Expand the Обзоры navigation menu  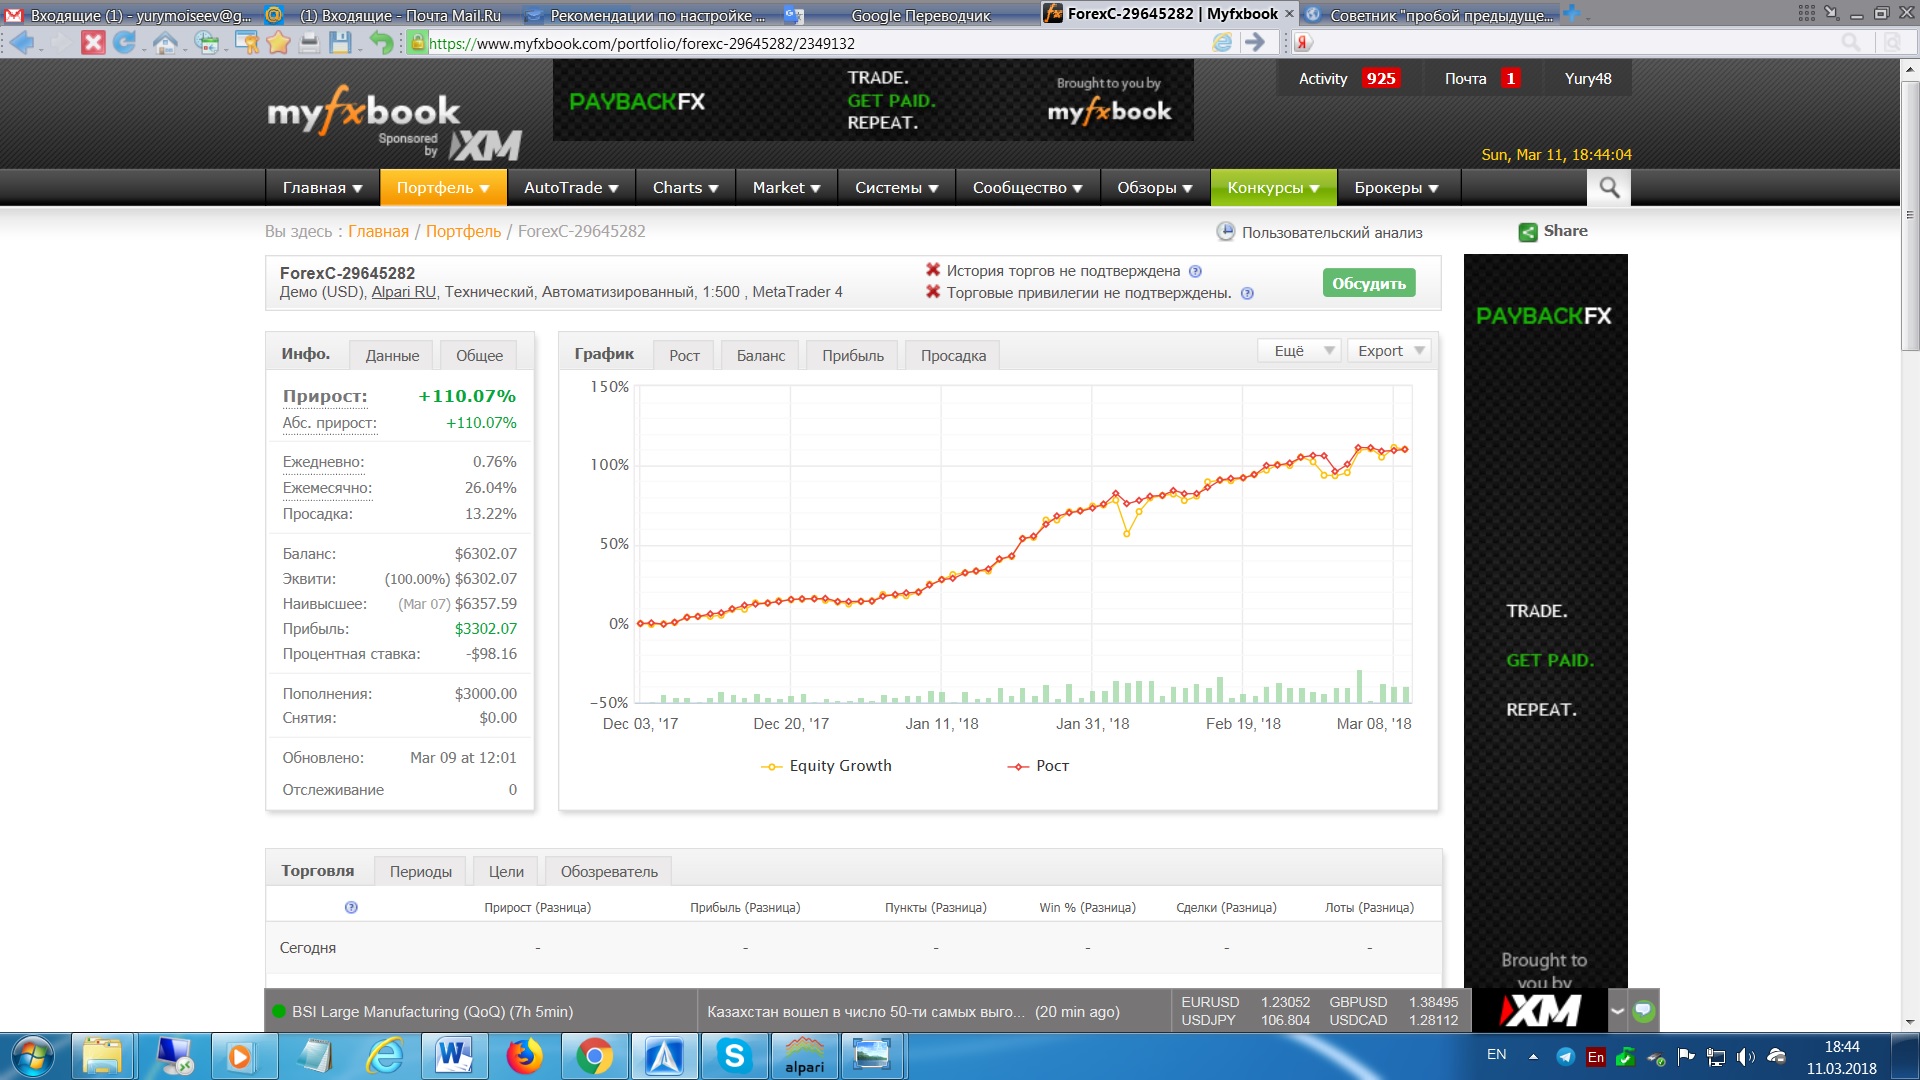tap(1154, 188)
